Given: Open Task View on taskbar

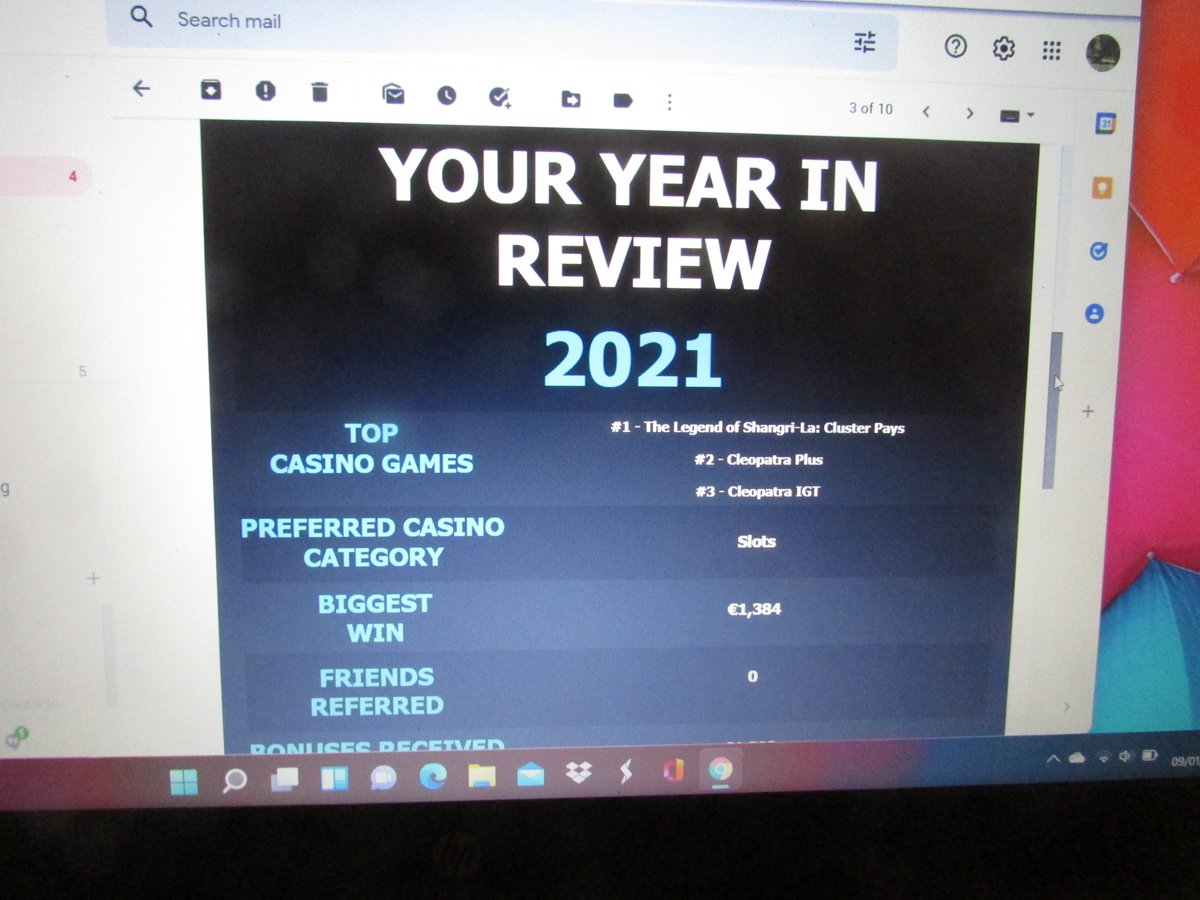Looking at the screenshot, I should pos(284,780).
